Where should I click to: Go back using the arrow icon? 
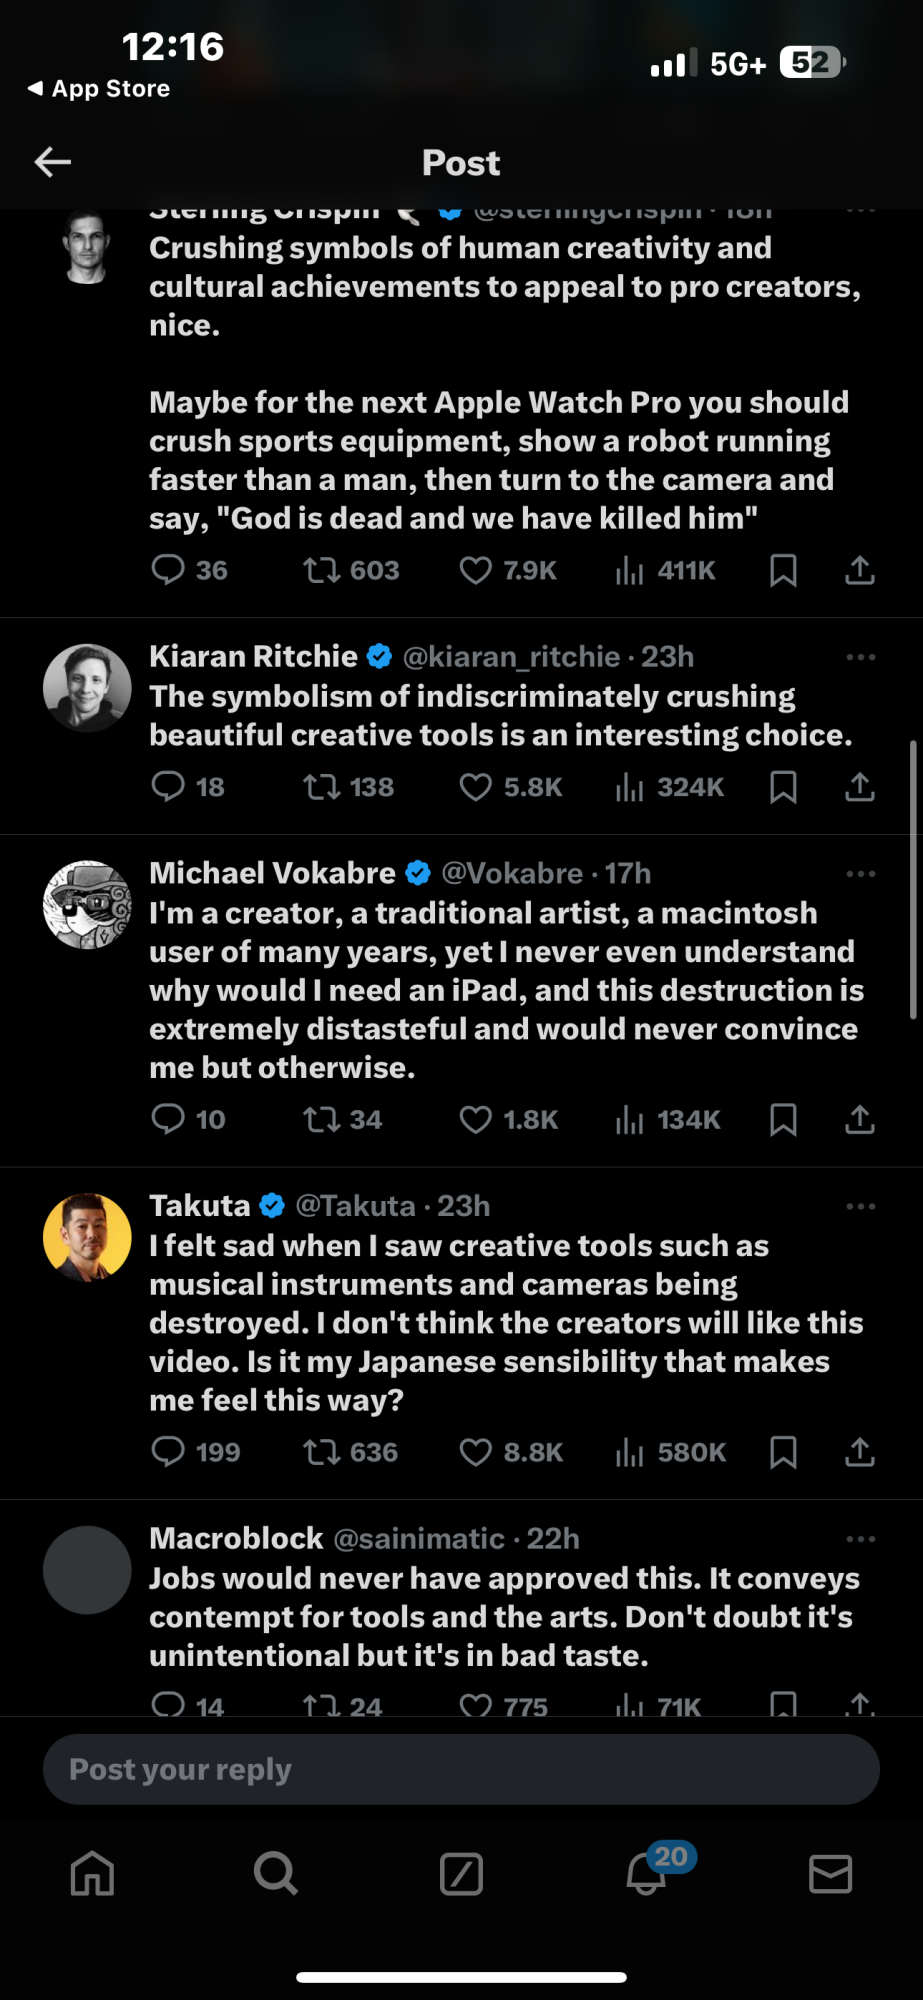click(x=53, y=162)
